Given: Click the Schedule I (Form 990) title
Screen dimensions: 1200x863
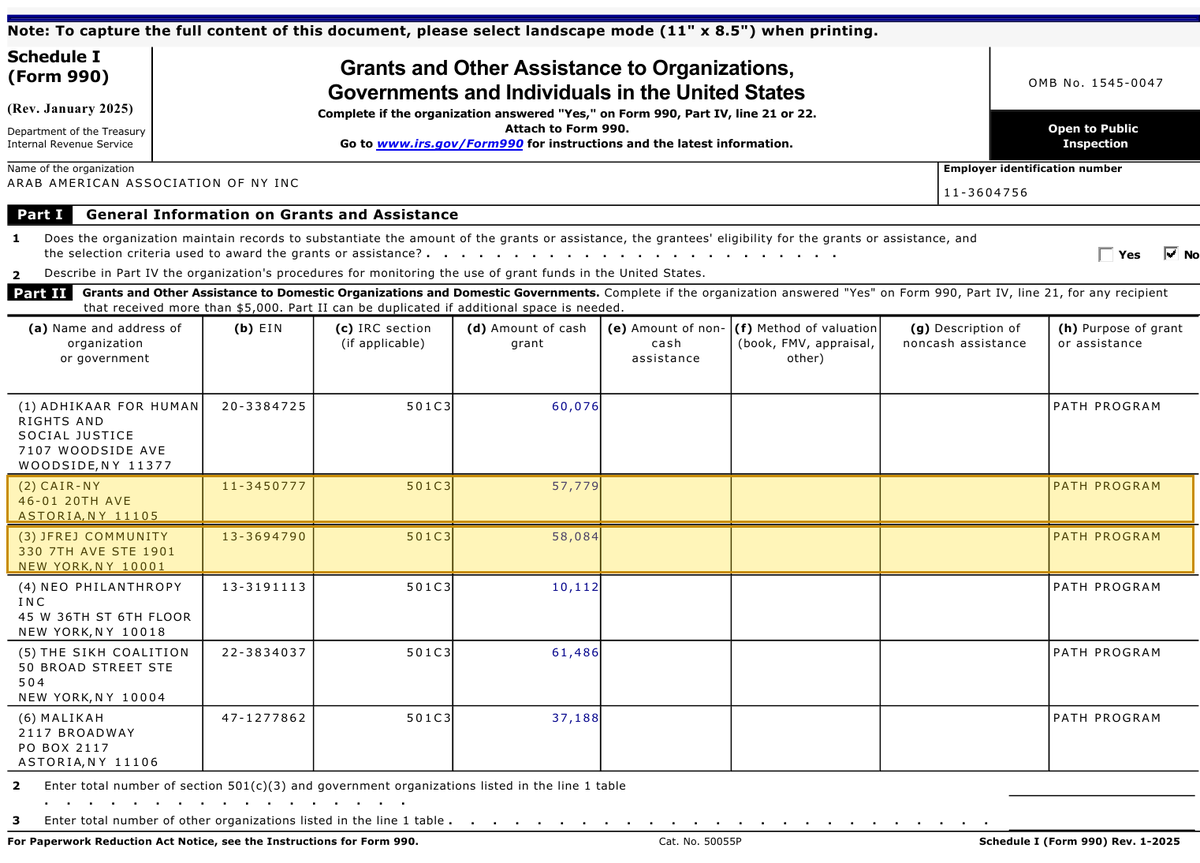Looking at the screenshot, I should 58,67.
